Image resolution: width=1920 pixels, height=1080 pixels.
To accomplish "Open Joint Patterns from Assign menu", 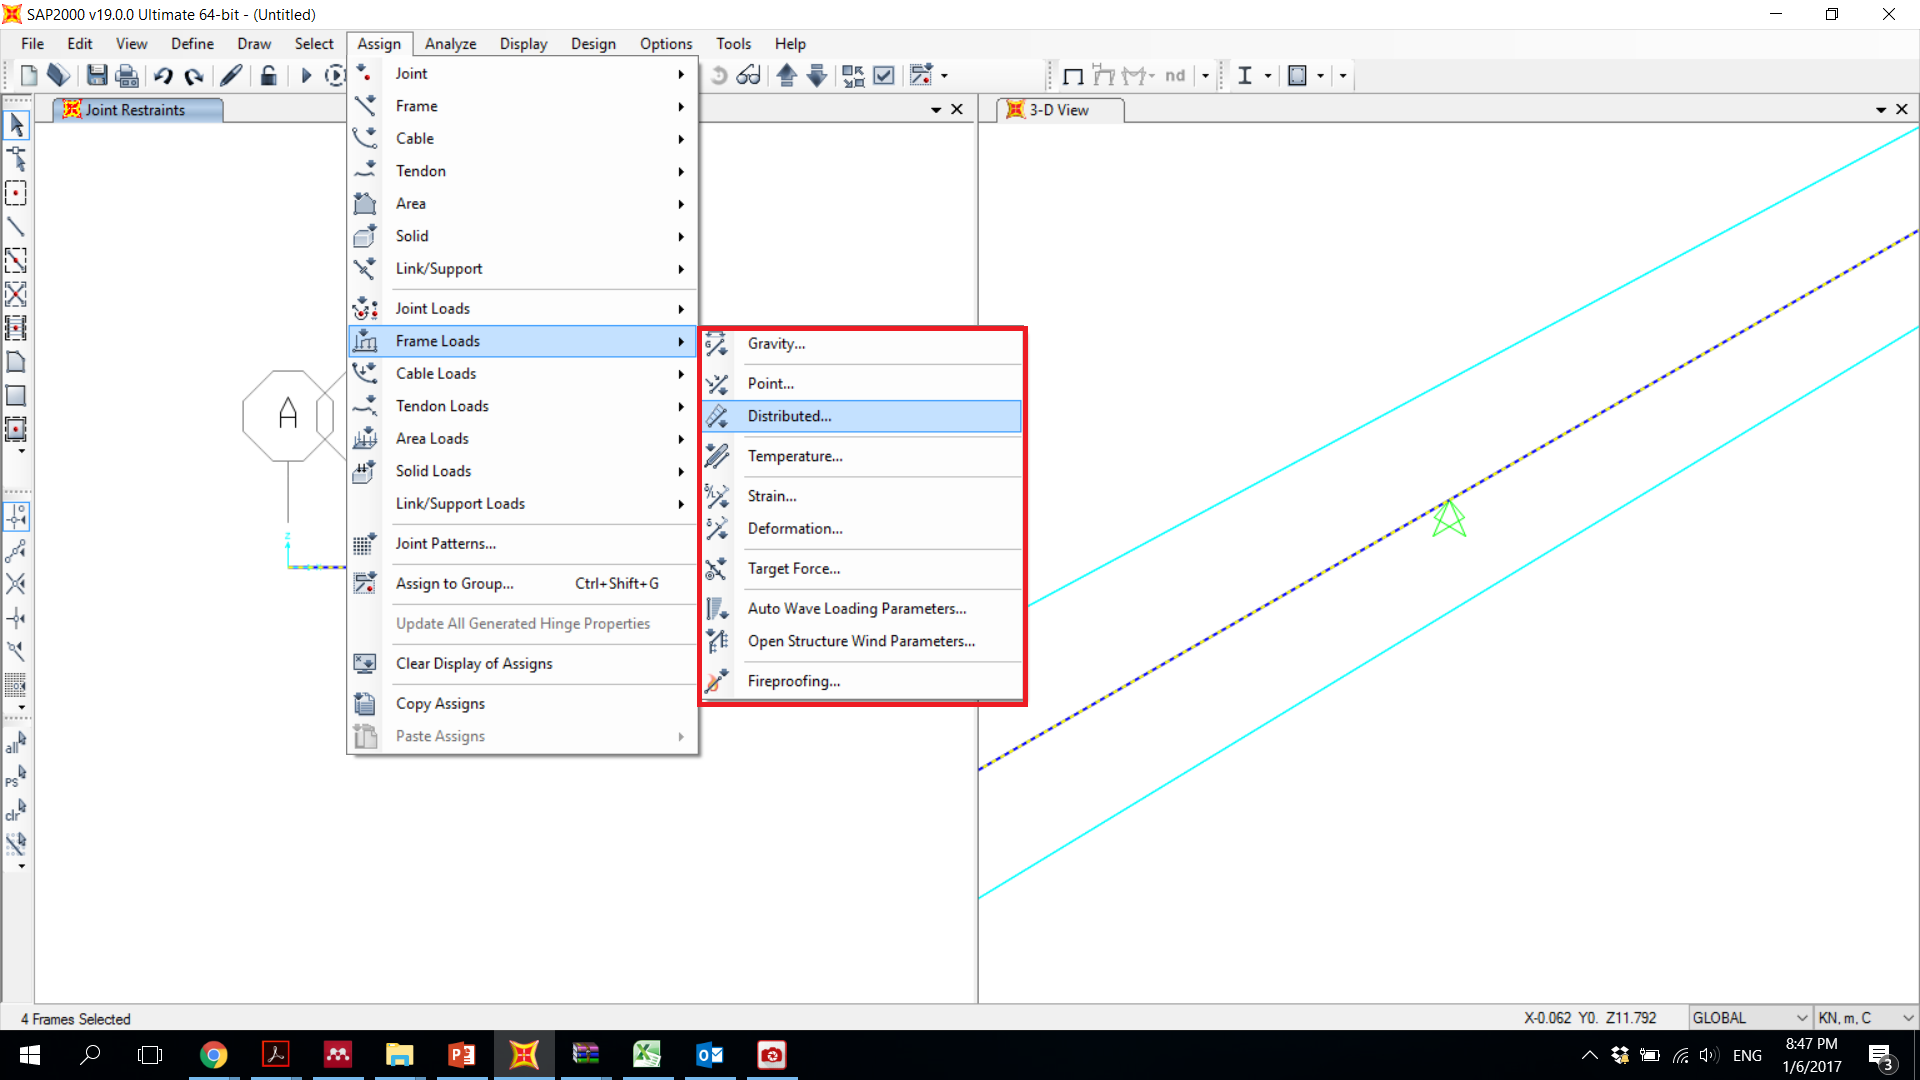I will click(x=522, y=544).
